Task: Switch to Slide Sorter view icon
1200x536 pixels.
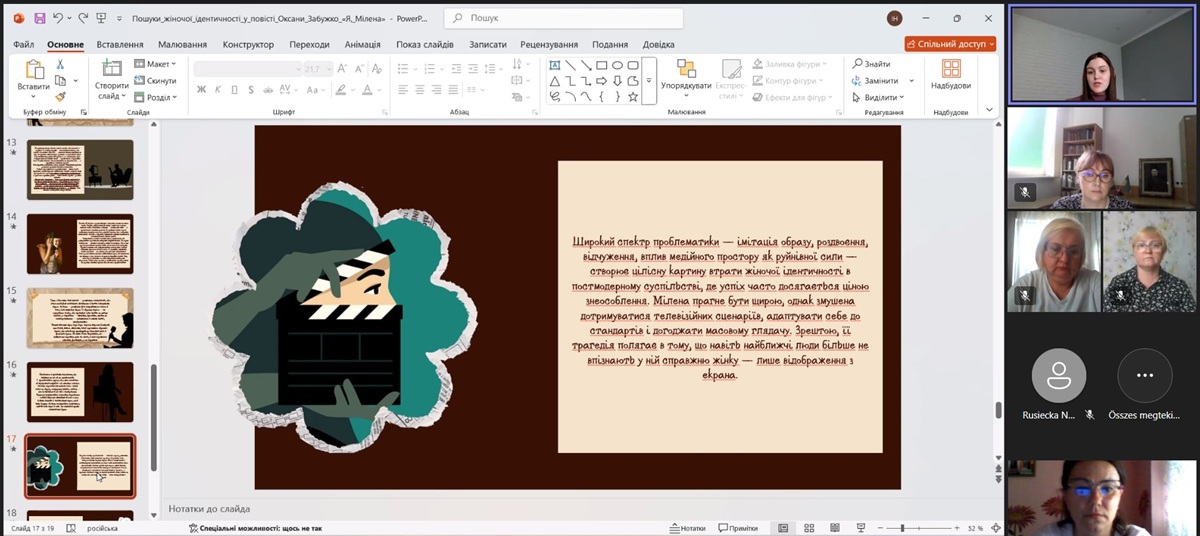Action: pyautogui.click(x=808, y=528)
